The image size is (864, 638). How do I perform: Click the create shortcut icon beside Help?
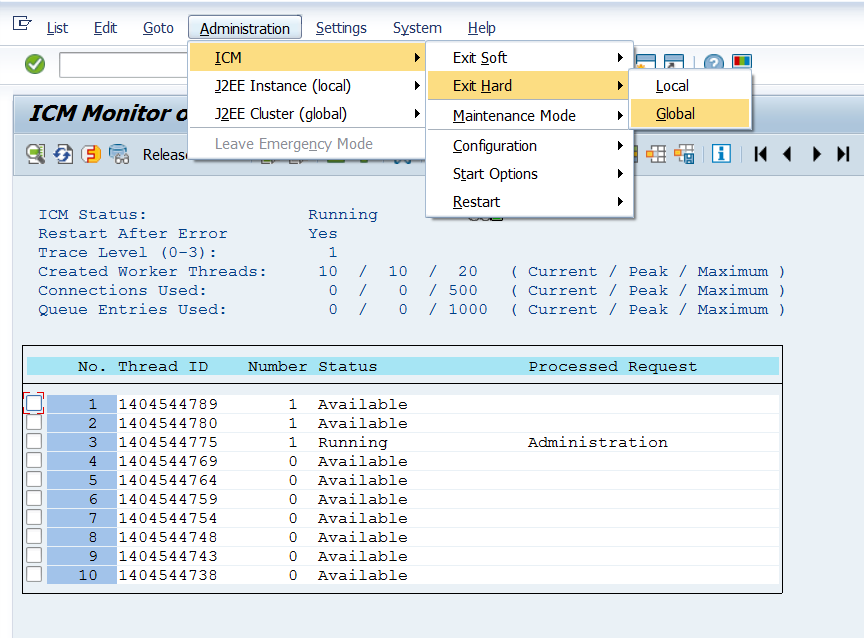(x=674, y=61)
